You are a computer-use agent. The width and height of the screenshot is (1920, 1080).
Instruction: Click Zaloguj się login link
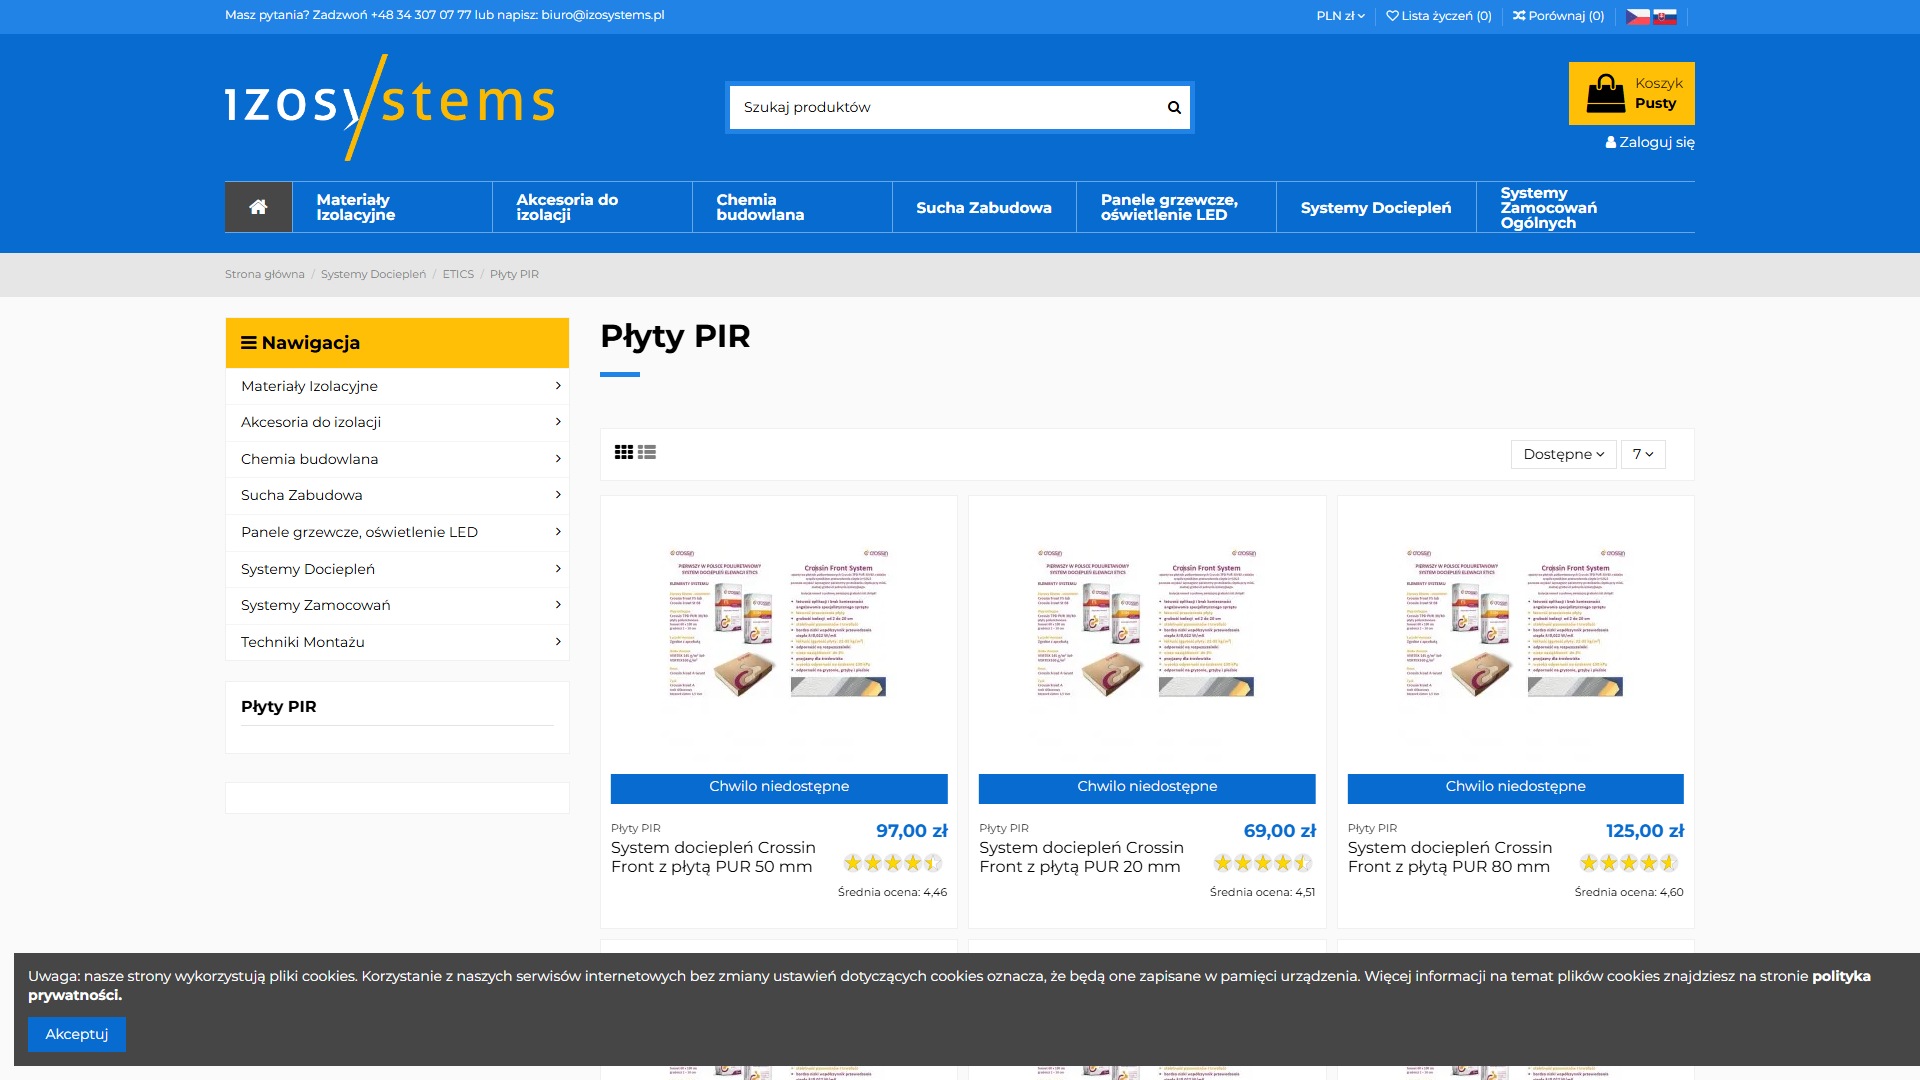tap(1650, 142)
